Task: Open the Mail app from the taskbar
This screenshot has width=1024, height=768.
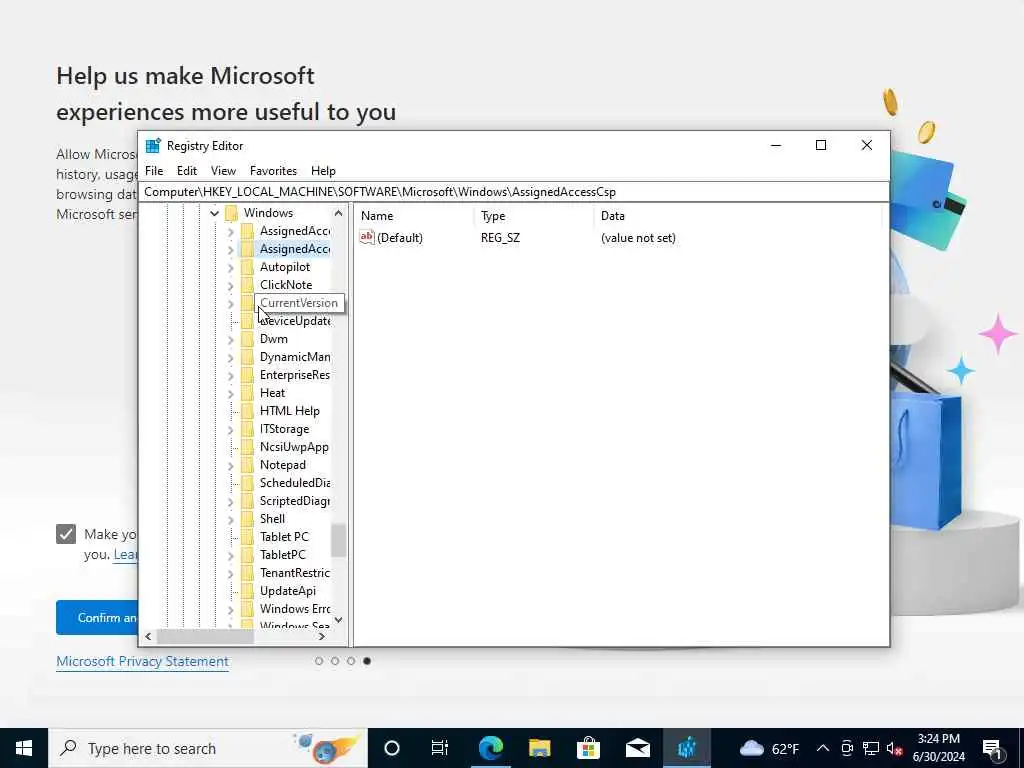Action: pos(637,748)
